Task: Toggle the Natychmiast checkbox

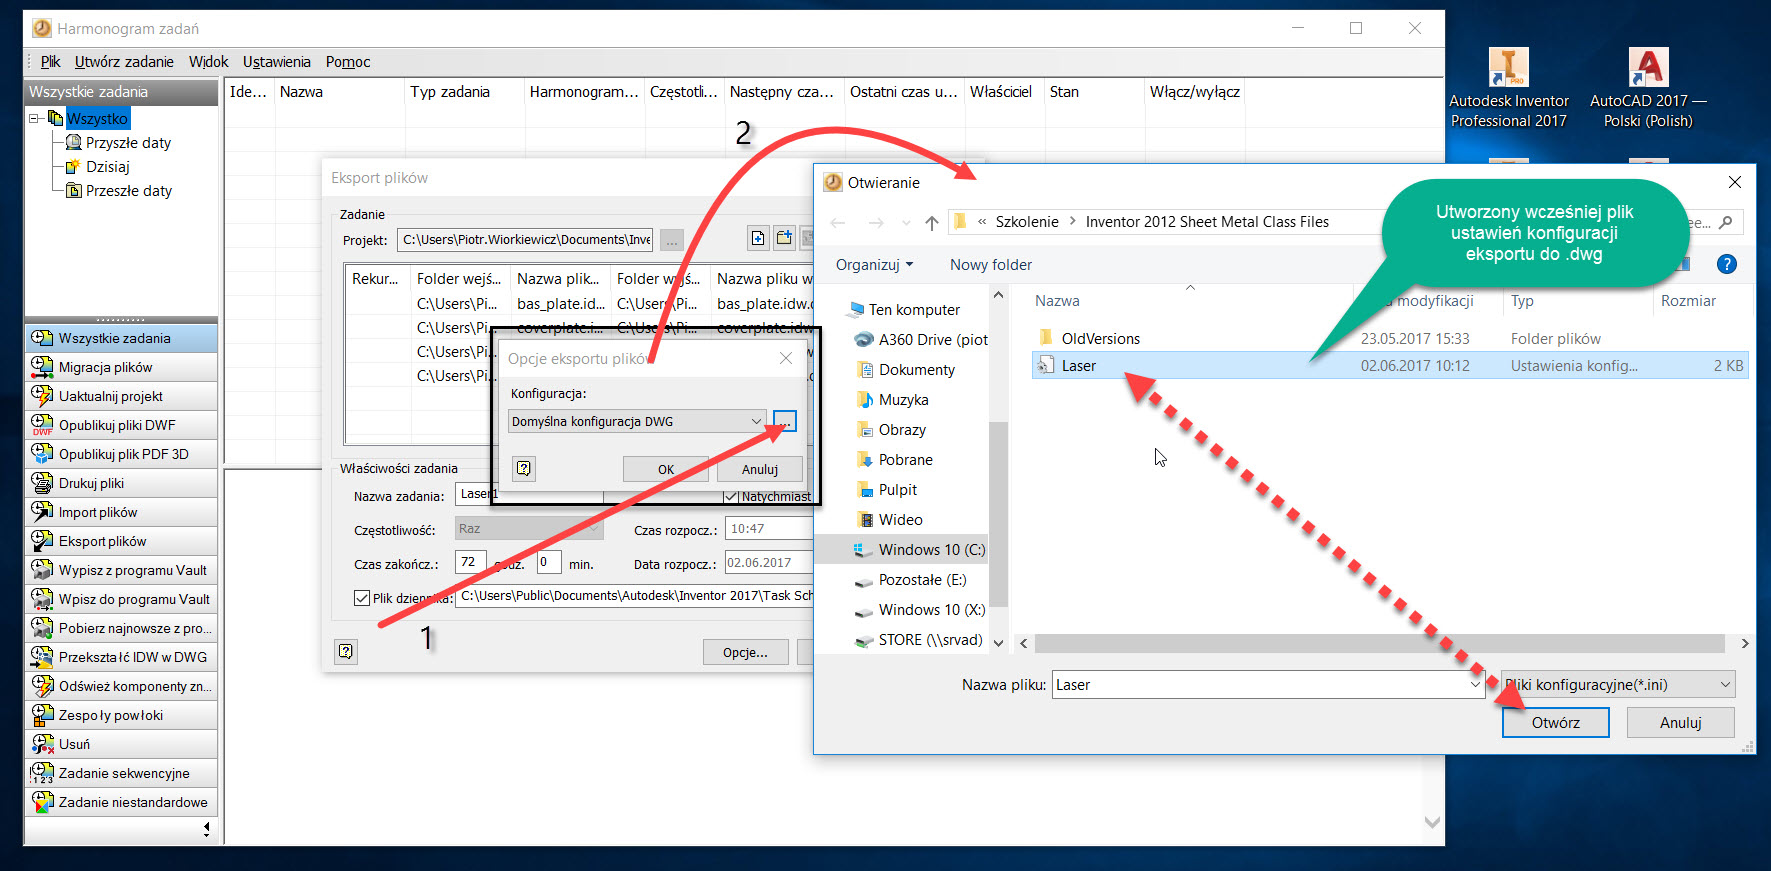Action: pos(730,496)
